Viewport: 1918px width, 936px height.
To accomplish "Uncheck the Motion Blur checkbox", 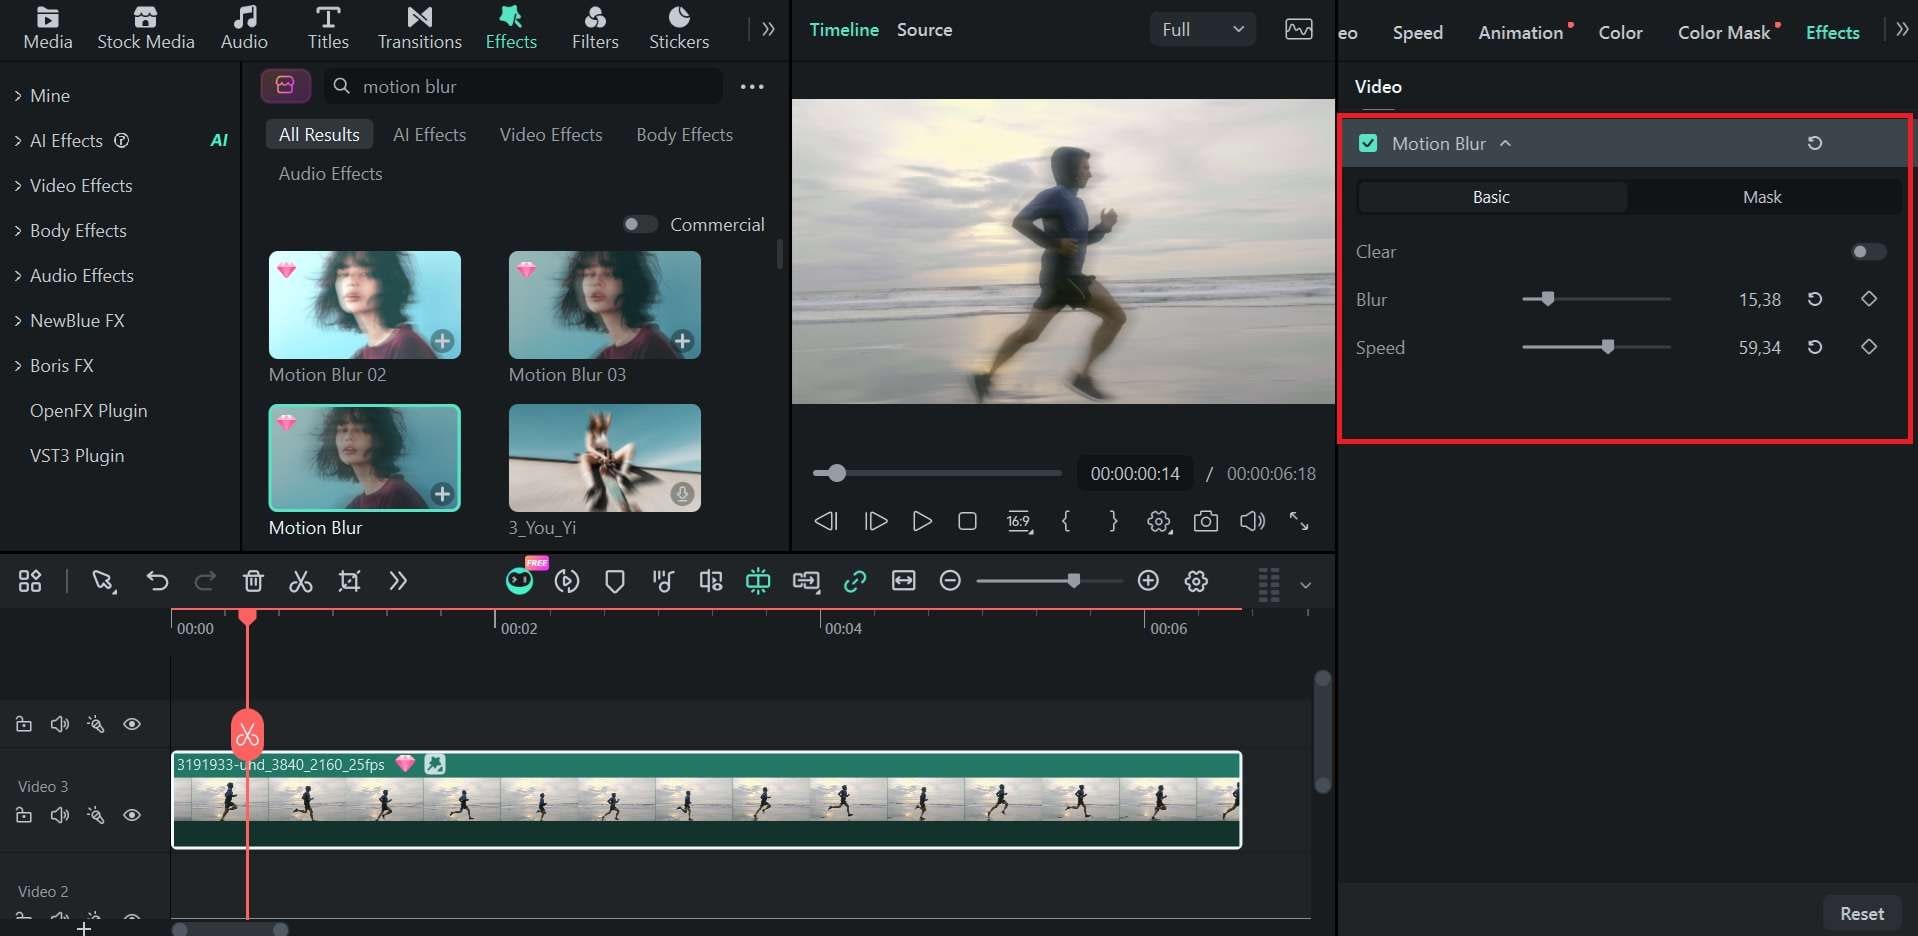I will coord(1368,143).
